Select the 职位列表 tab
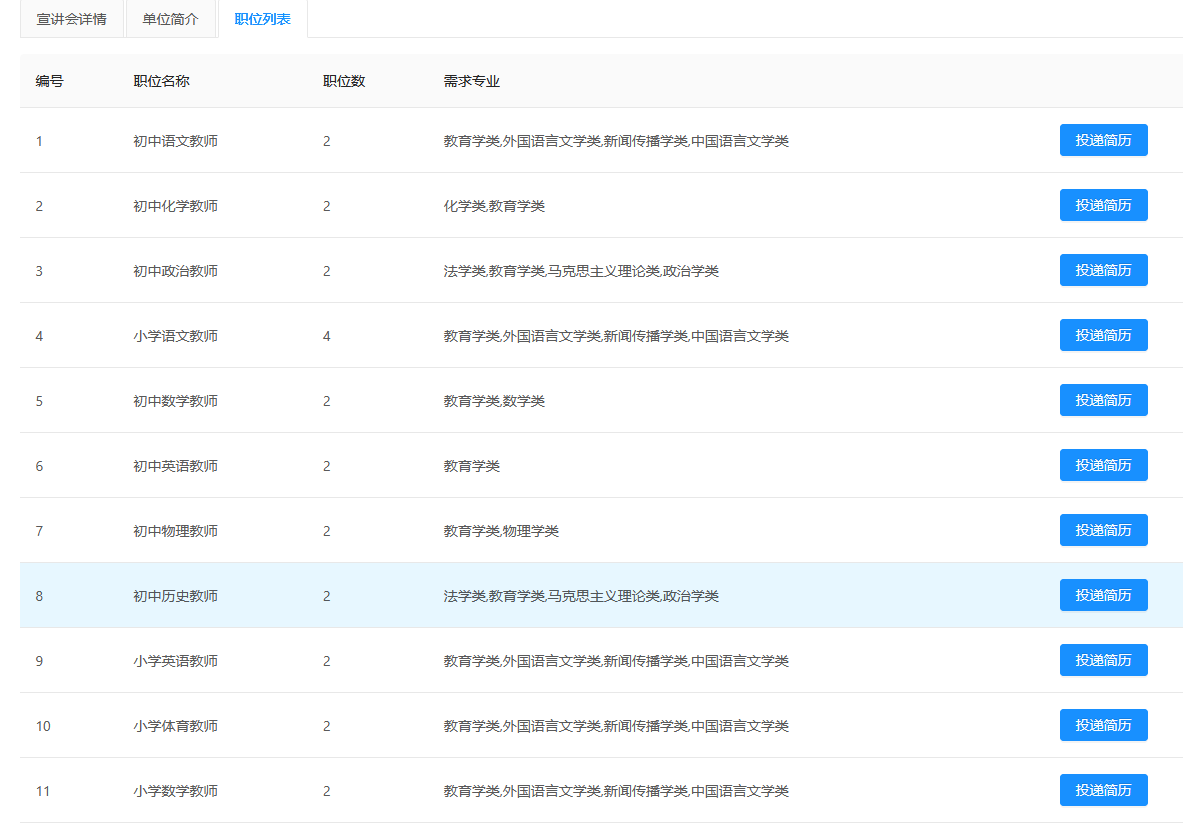The height and width of the screenshot is (834, 1183). coord(262,19)
